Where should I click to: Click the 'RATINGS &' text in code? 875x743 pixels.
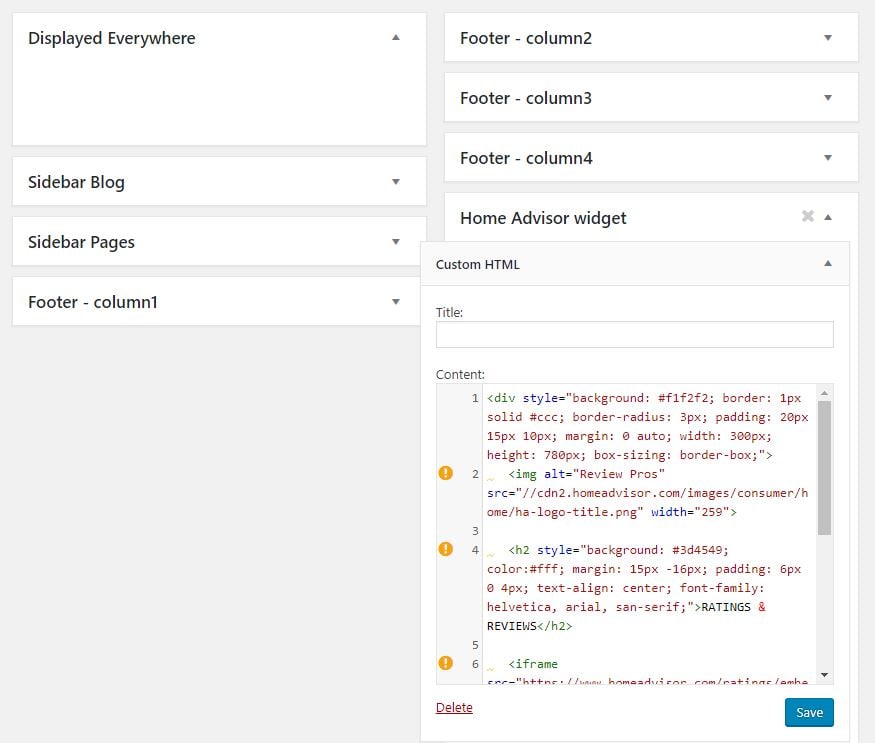click(733, 607)
